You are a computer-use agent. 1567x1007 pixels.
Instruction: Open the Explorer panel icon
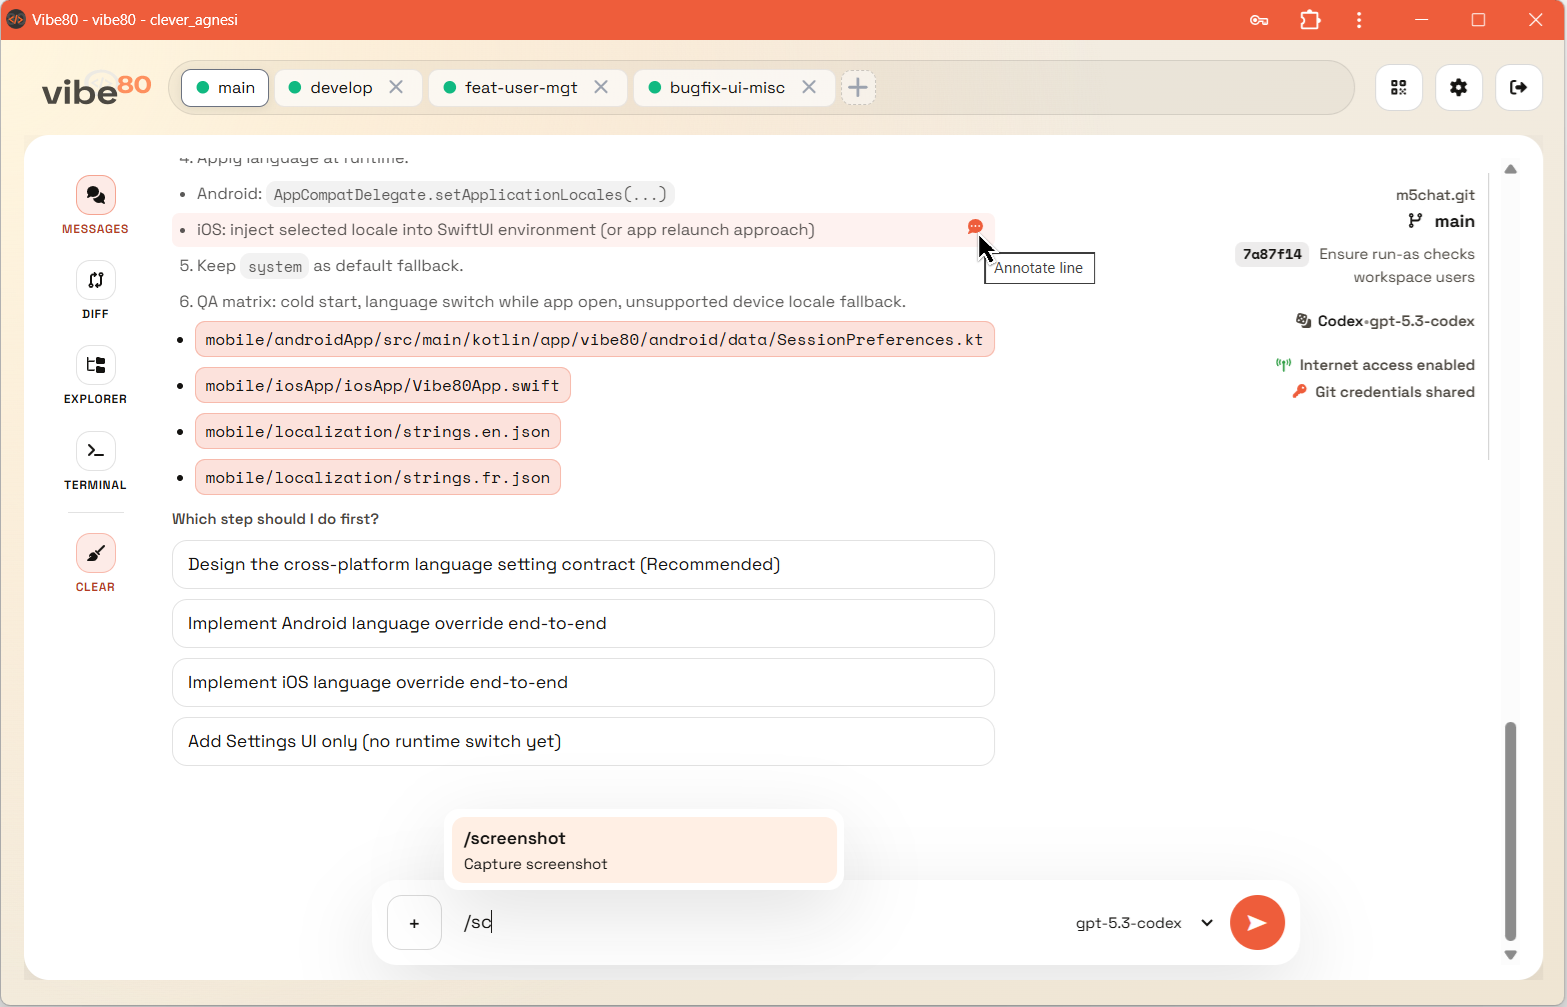pyautogui.click(x=96, y=365)
